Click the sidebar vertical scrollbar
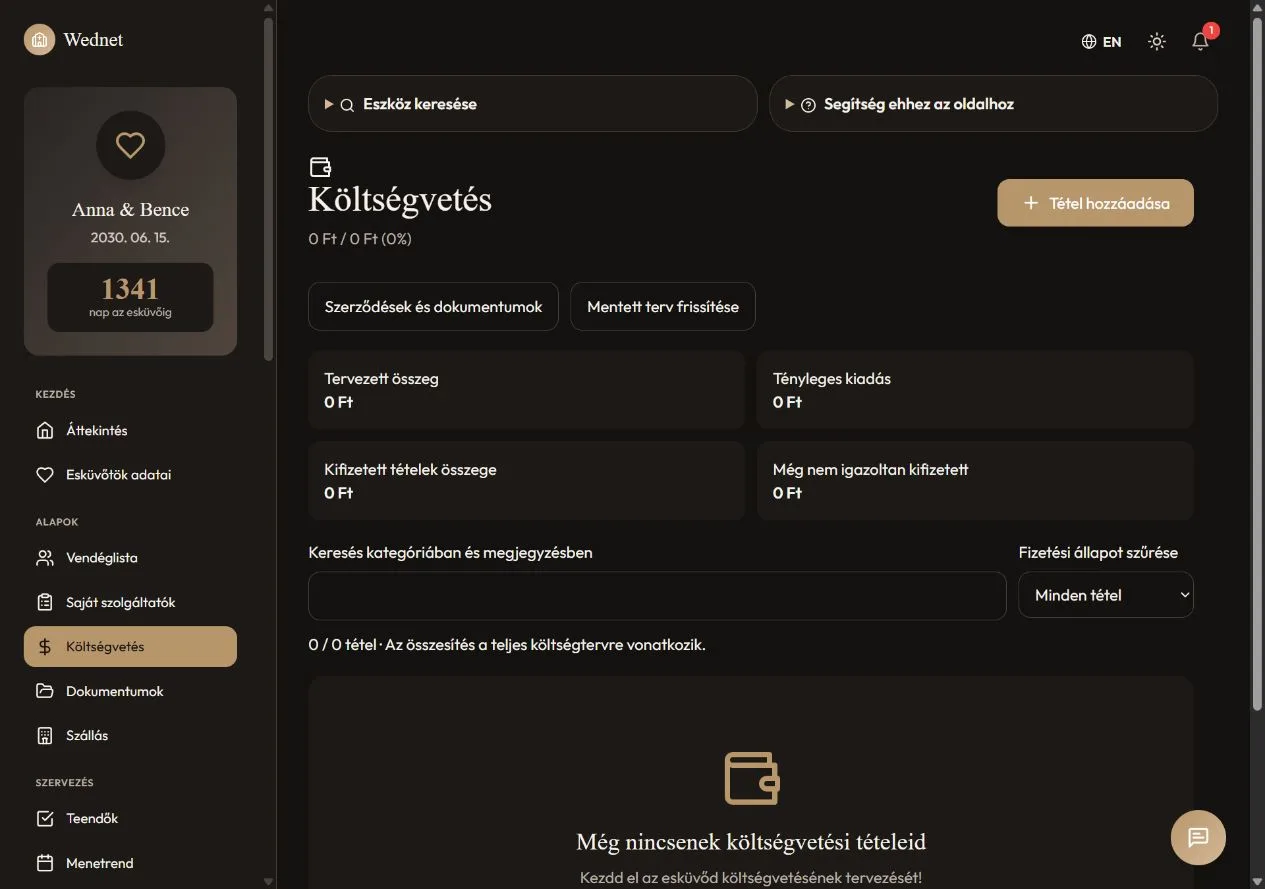 tap(268, 188)
